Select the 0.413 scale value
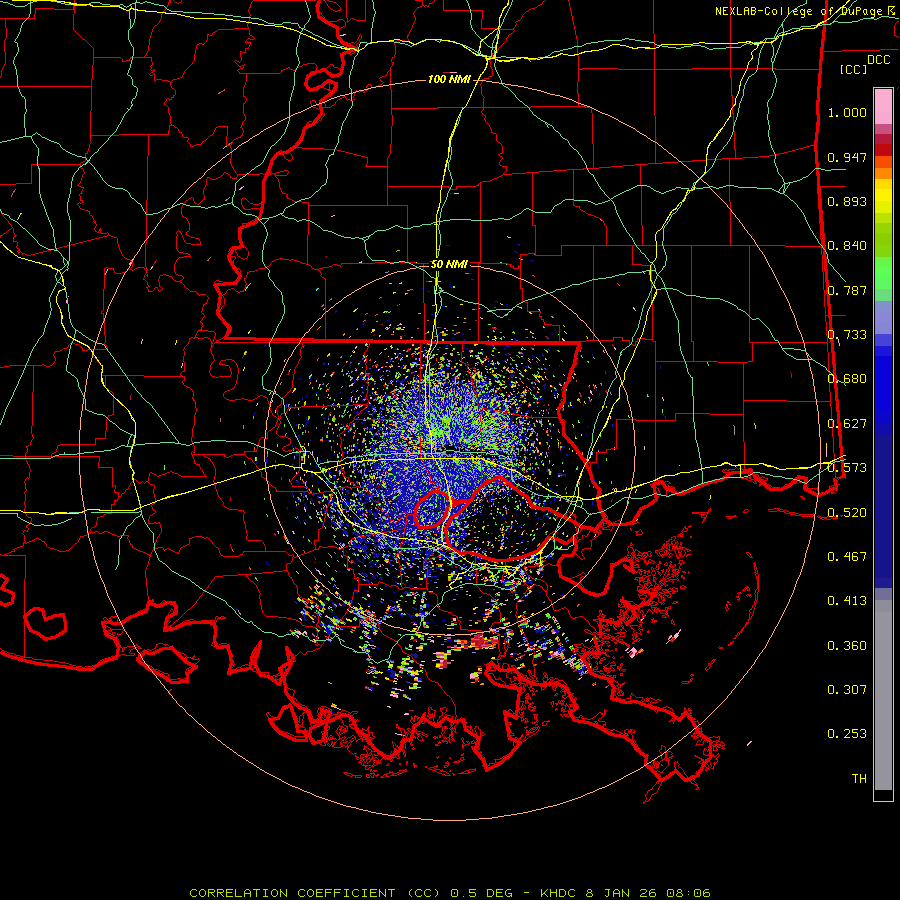The height and width of the screenshot is (900, 900). pos(847,600)
